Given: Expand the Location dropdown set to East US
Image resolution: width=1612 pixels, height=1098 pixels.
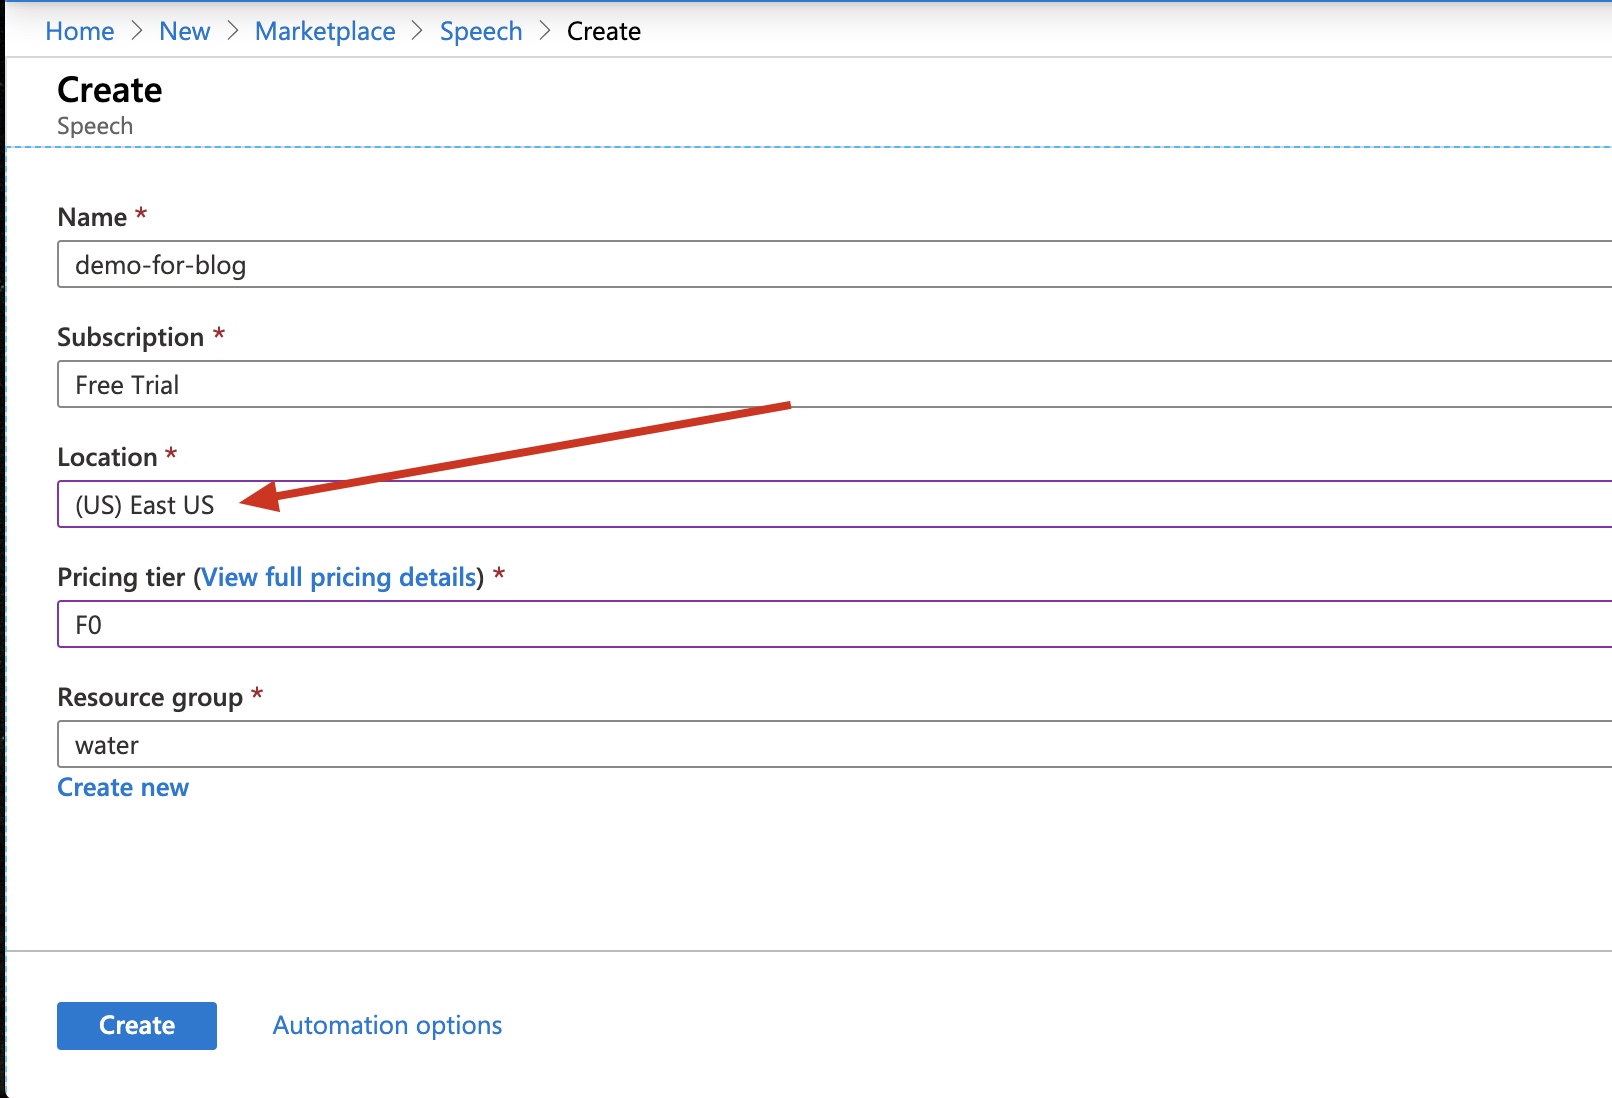Looking at the screenshot, I should pyautogui.click(x=800, y=504).
